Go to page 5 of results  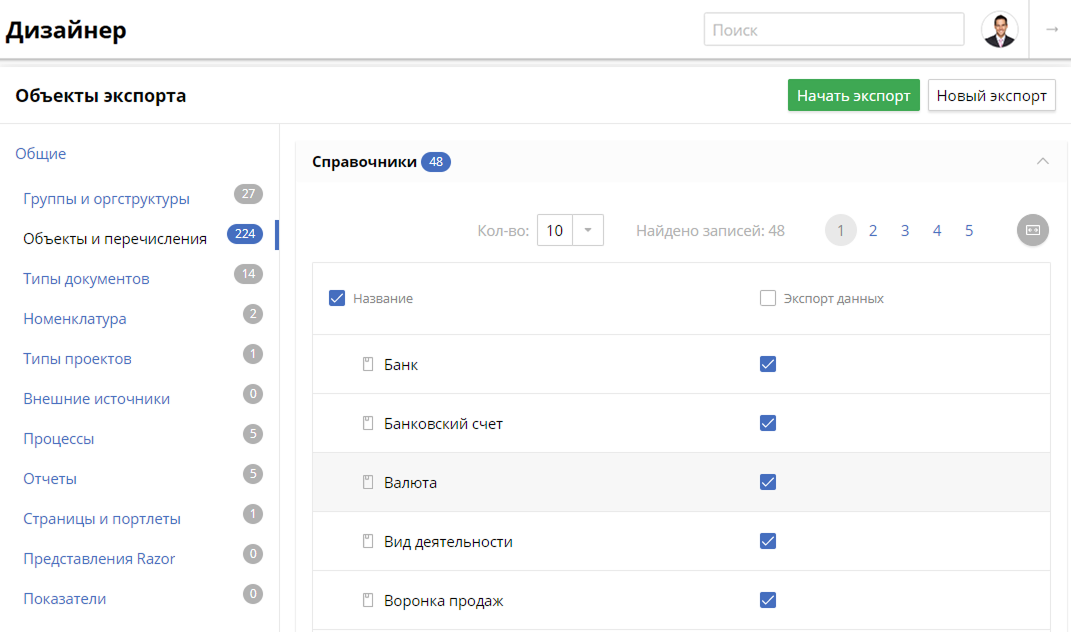tap(969, 231)
